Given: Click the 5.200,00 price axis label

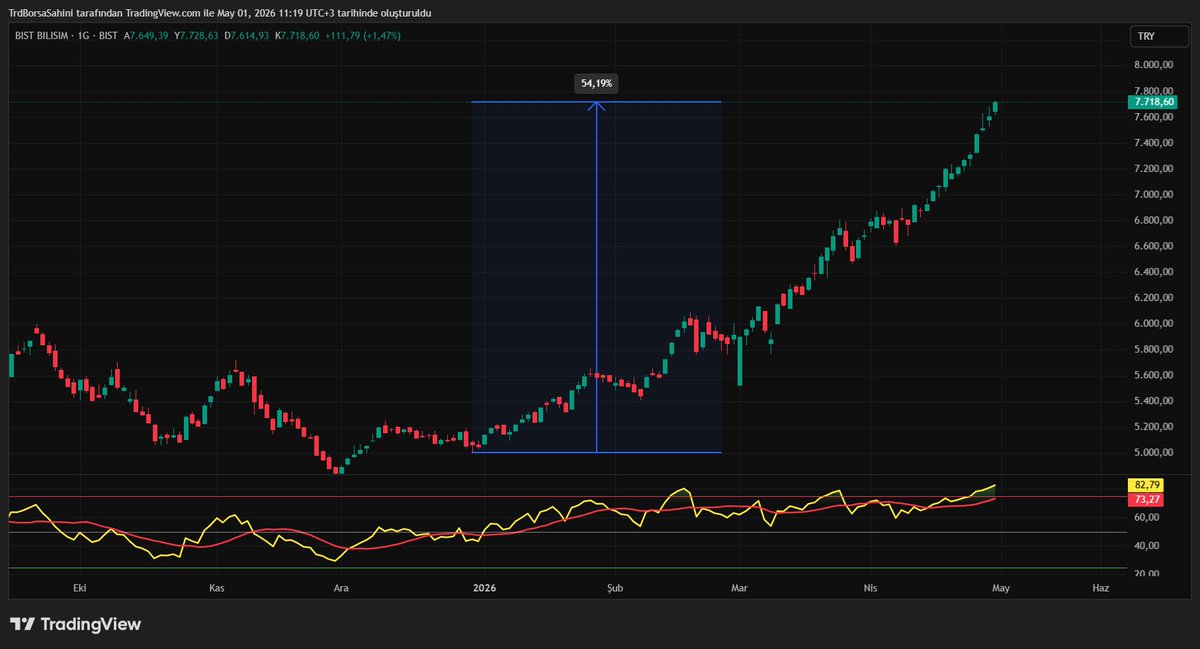Looking at the screenshot, I should click(1154, 427).
